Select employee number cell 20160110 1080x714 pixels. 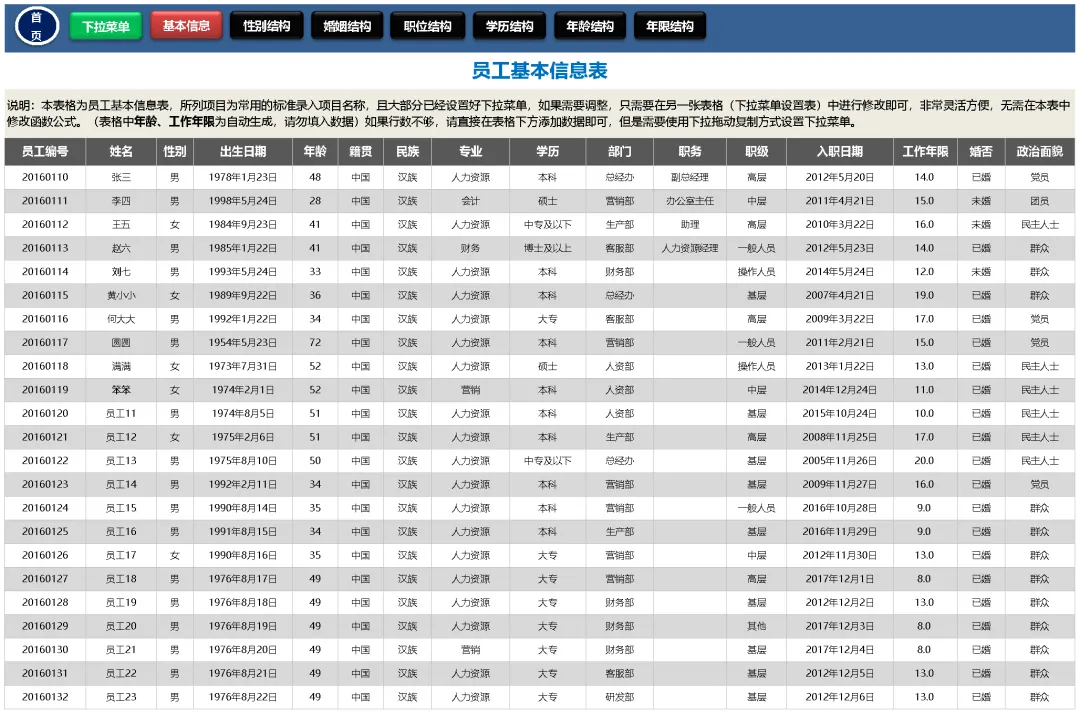45,178
